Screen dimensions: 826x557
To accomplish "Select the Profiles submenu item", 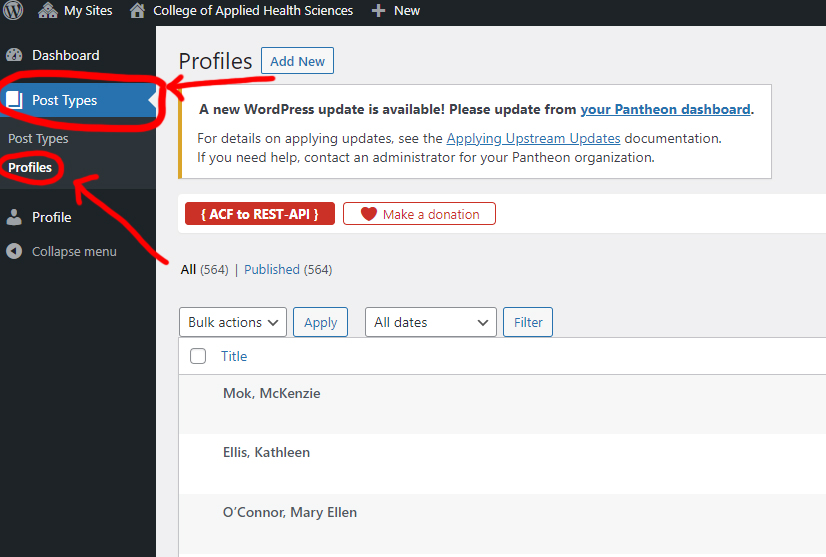I will click(30, 168).
